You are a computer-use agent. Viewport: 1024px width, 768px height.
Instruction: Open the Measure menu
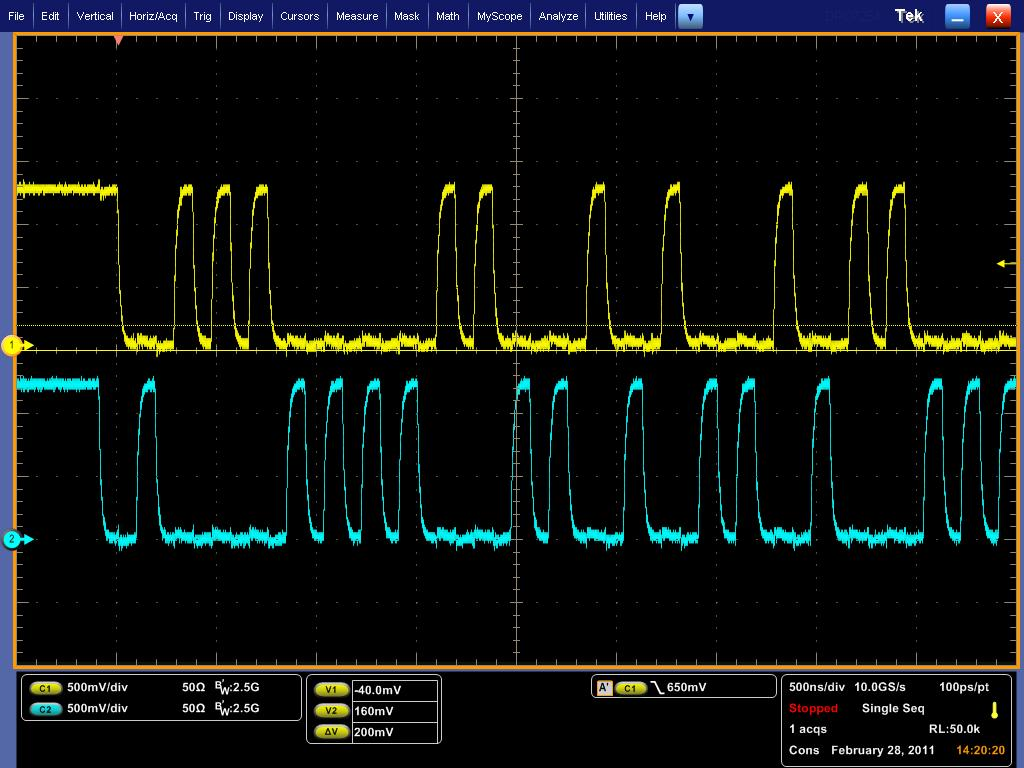point(357,16)
